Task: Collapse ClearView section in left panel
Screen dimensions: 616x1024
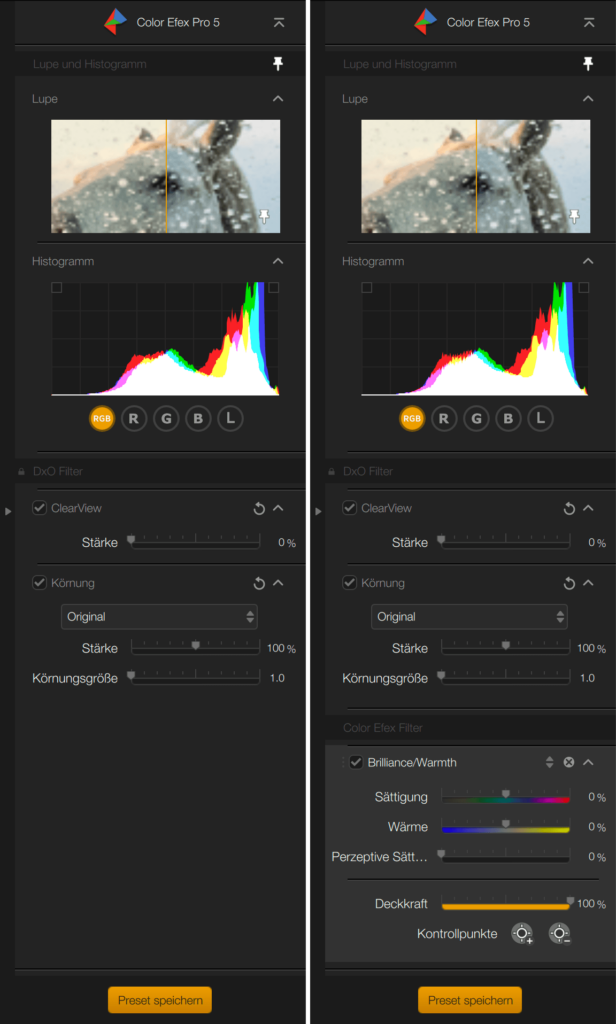Action: tap(278, 508)
